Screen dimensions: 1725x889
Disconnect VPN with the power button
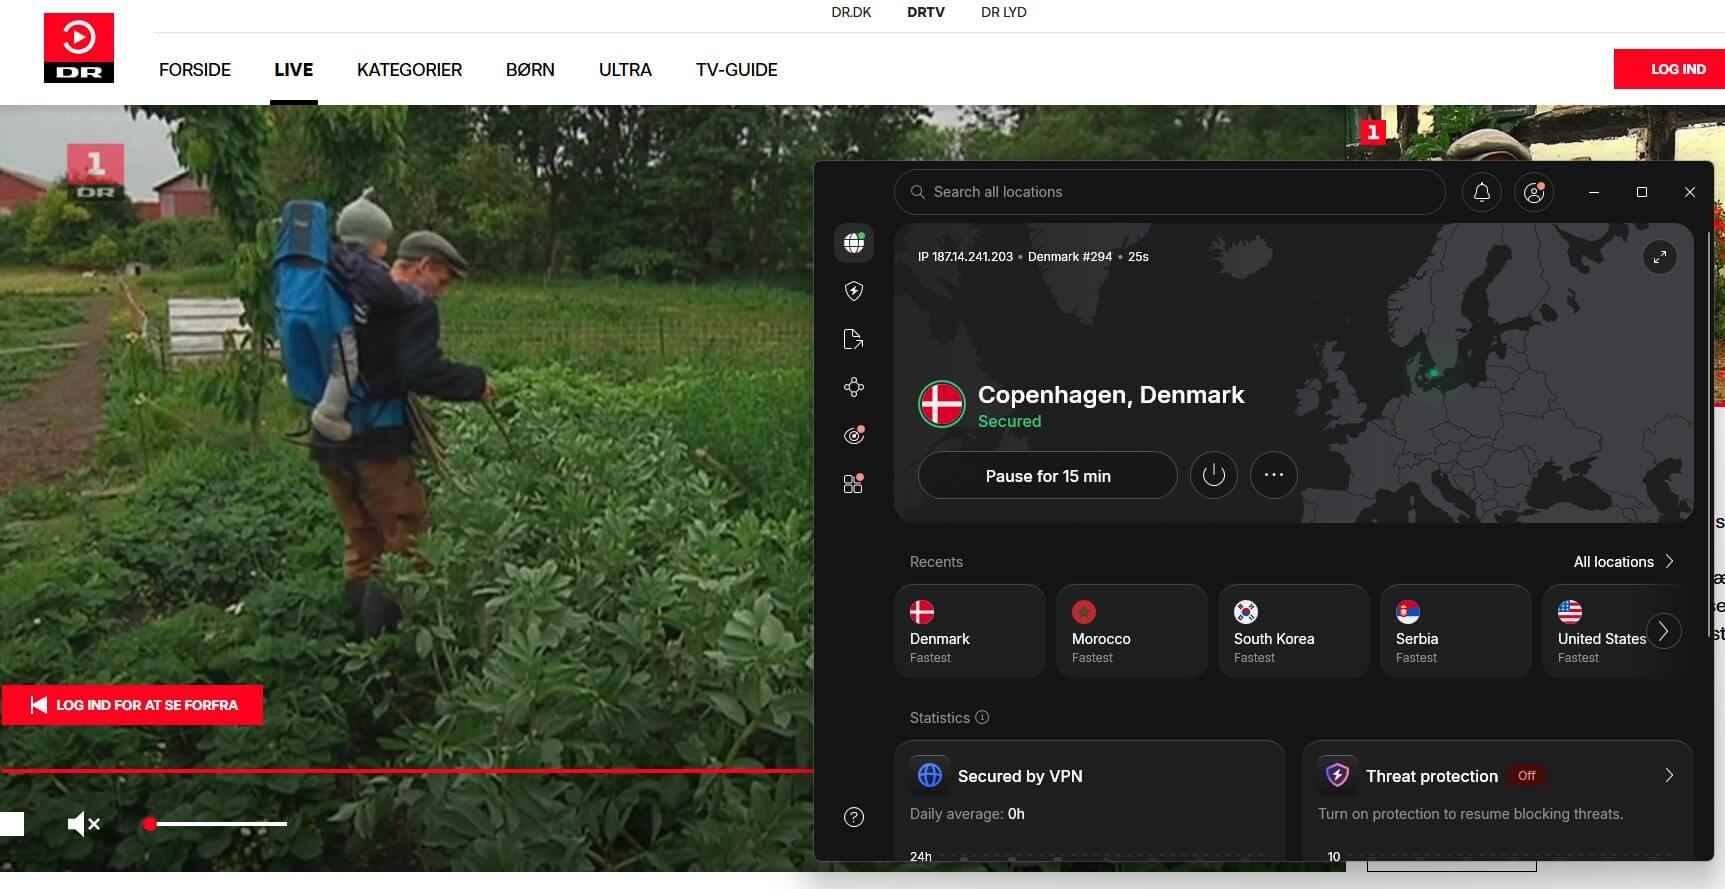[x=1214, y=475]
